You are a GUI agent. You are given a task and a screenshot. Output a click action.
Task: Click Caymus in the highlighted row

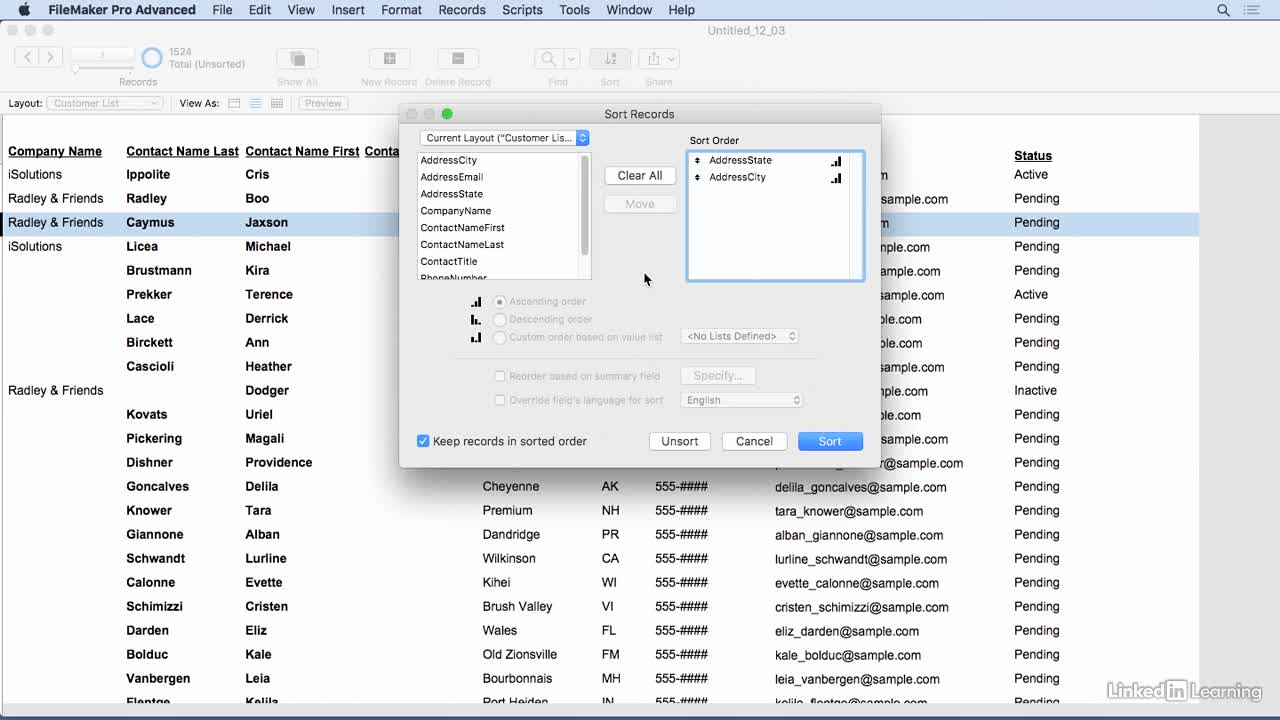pos(150,223)
